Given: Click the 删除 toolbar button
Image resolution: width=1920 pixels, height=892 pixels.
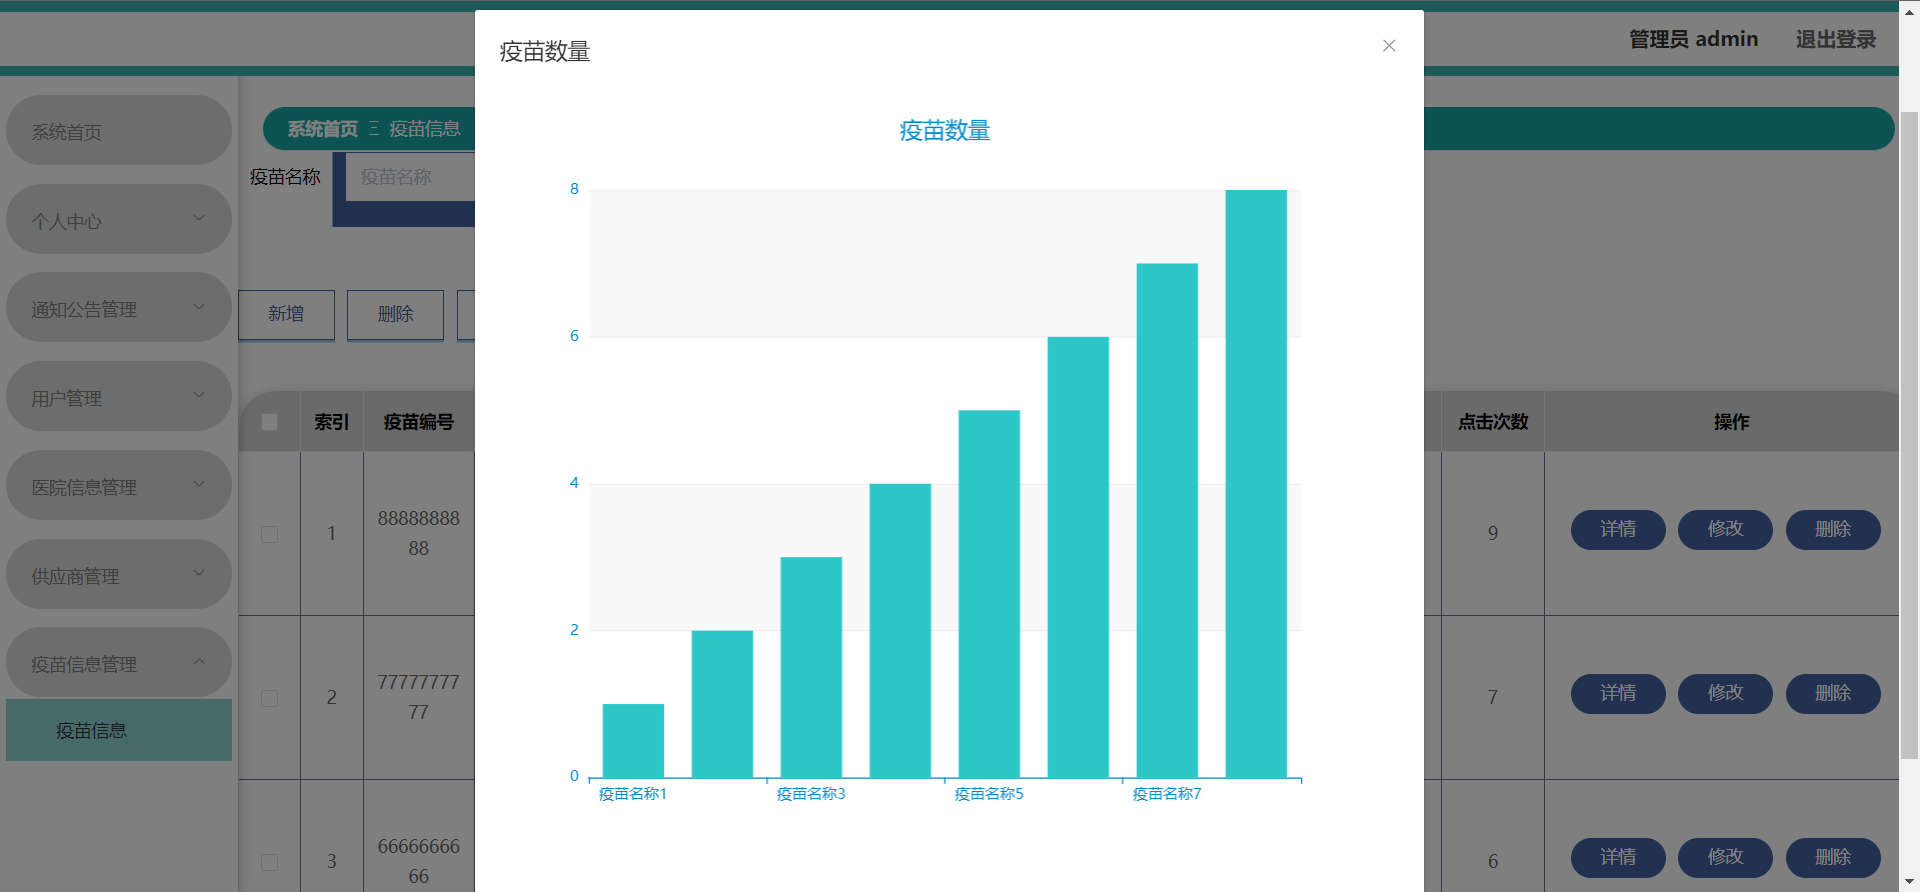Looking at the screenshot, I should (x=395, y=314).
